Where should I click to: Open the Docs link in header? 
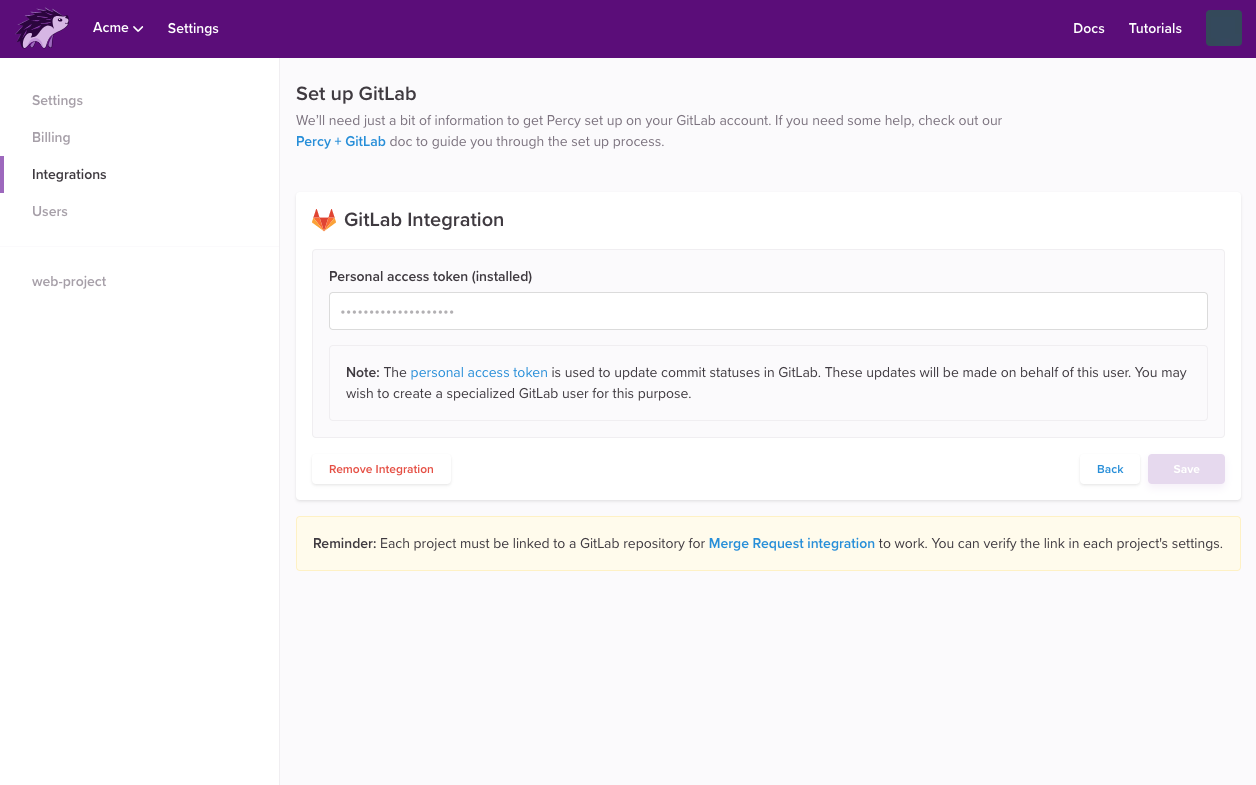[1088, 28]
